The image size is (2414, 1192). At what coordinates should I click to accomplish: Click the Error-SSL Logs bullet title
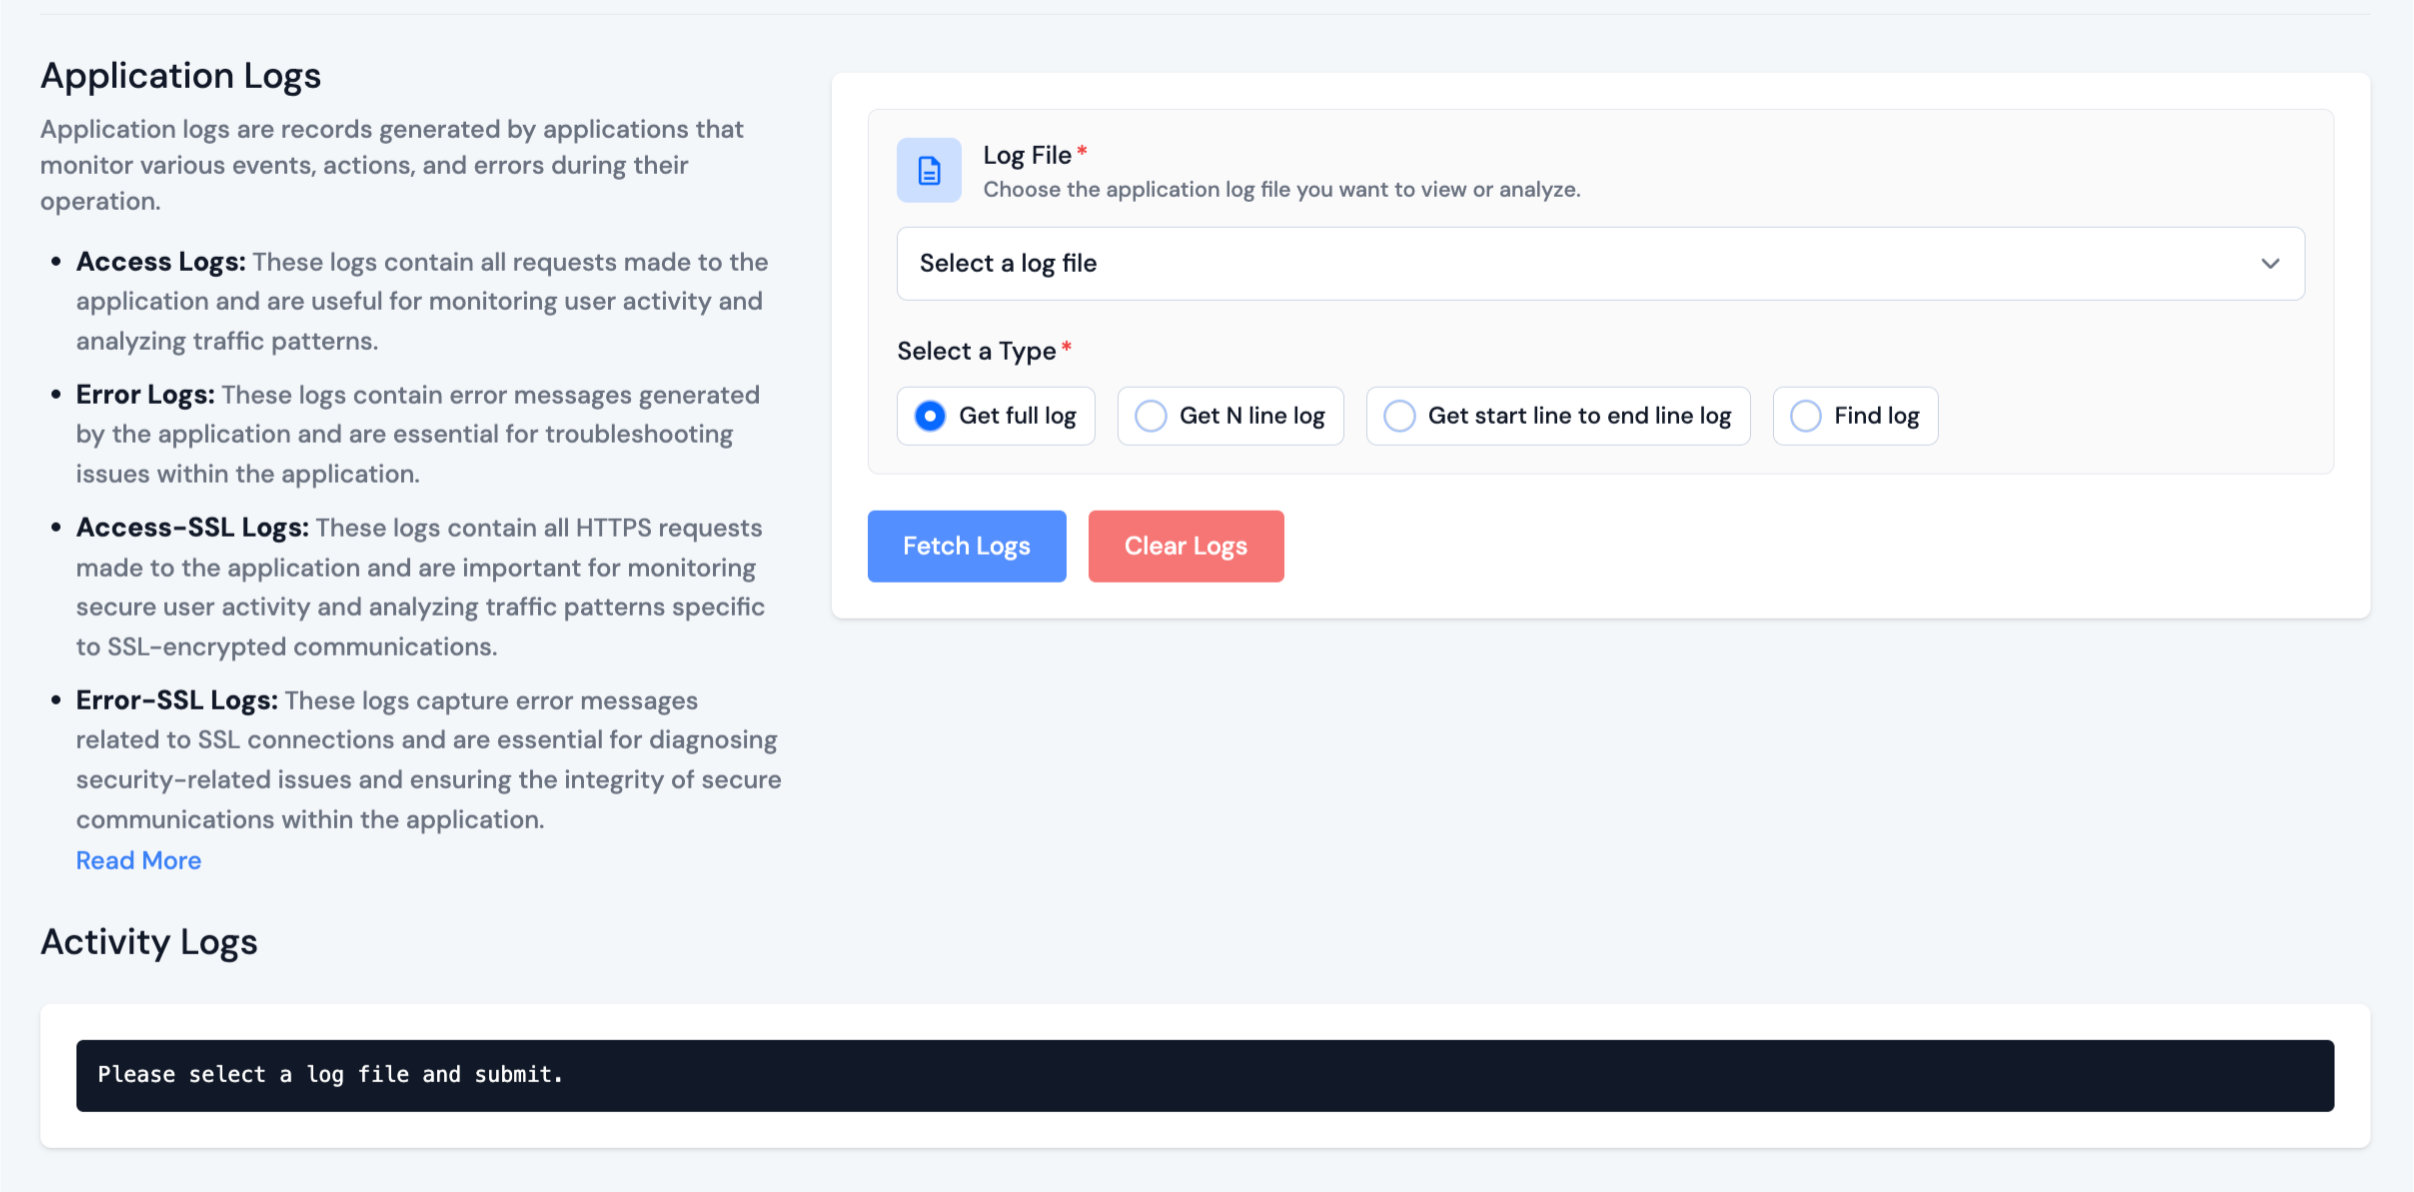click(x=176, y=701)
